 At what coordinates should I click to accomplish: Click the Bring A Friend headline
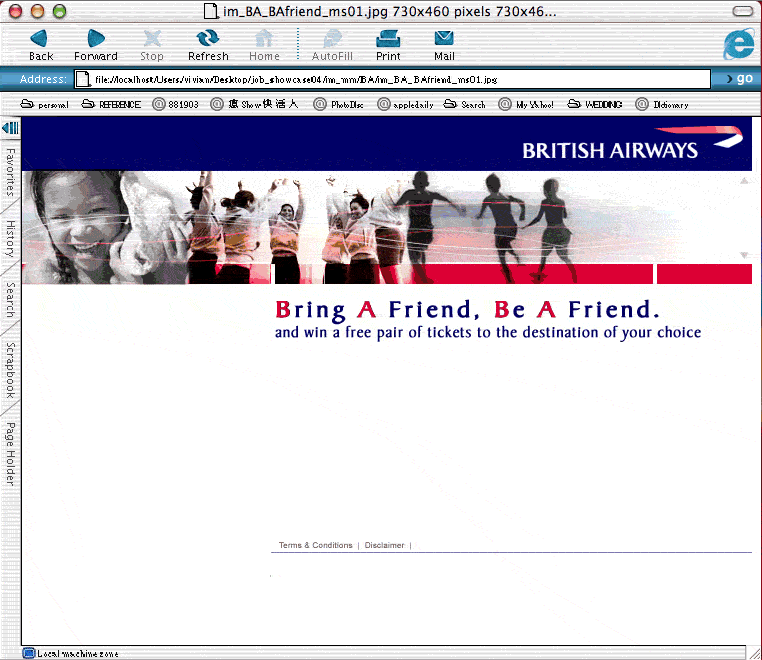(x=468, y=310)
